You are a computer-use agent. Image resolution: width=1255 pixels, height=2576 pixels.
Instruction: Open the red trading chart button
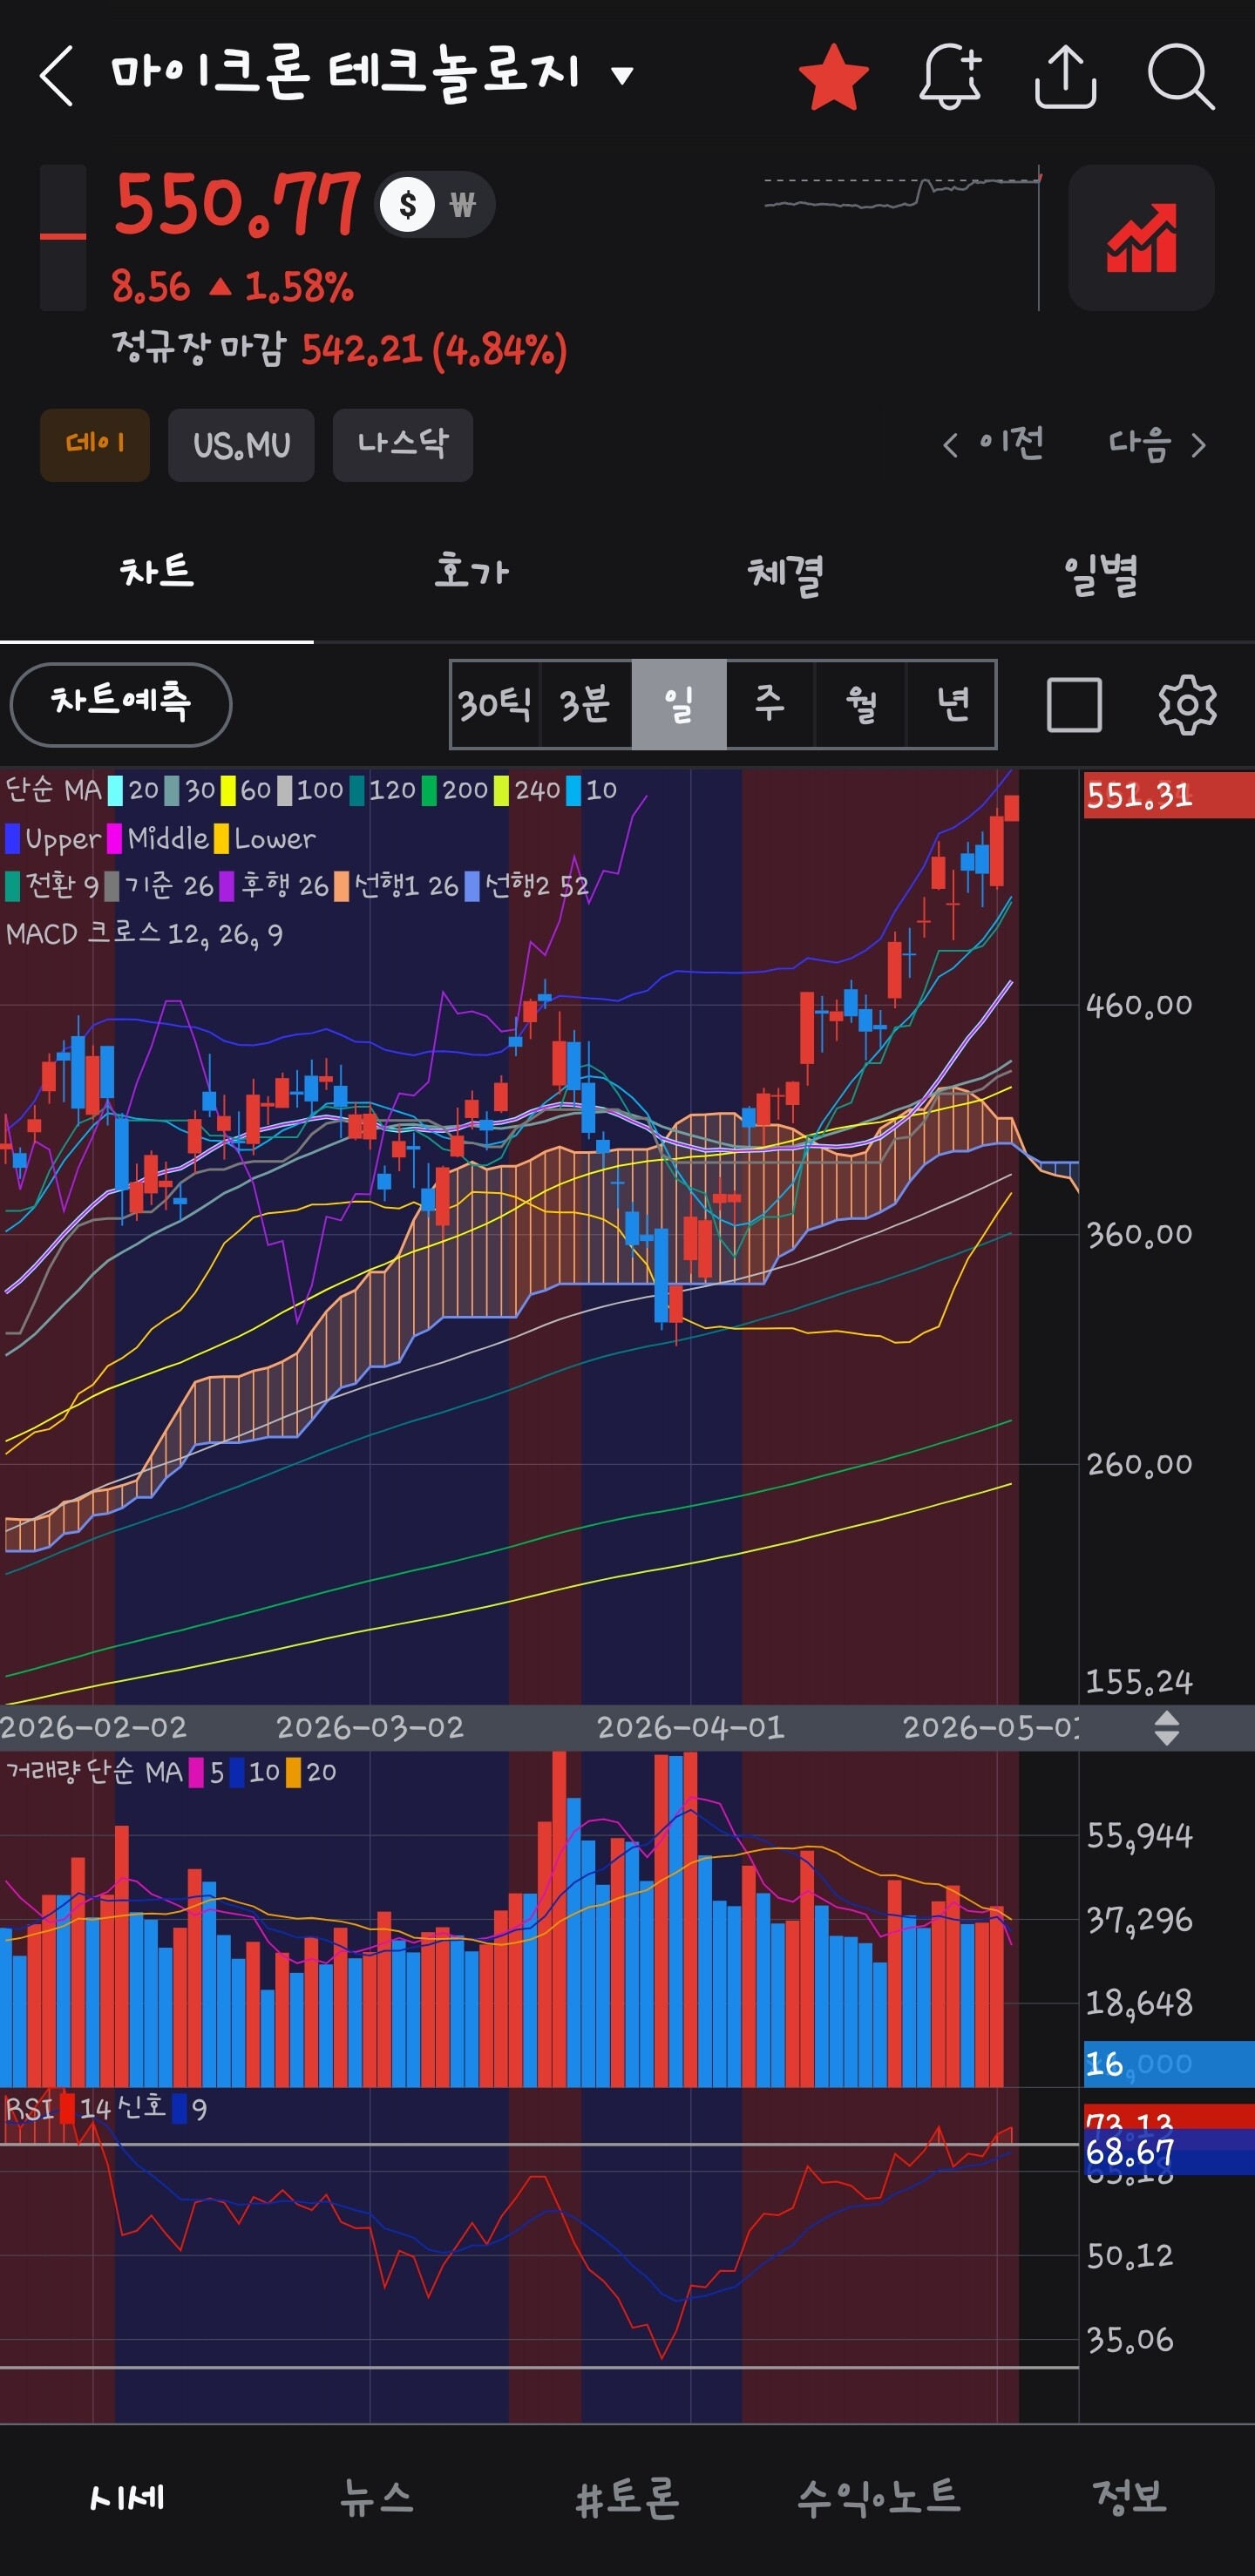coord(1141,237)
